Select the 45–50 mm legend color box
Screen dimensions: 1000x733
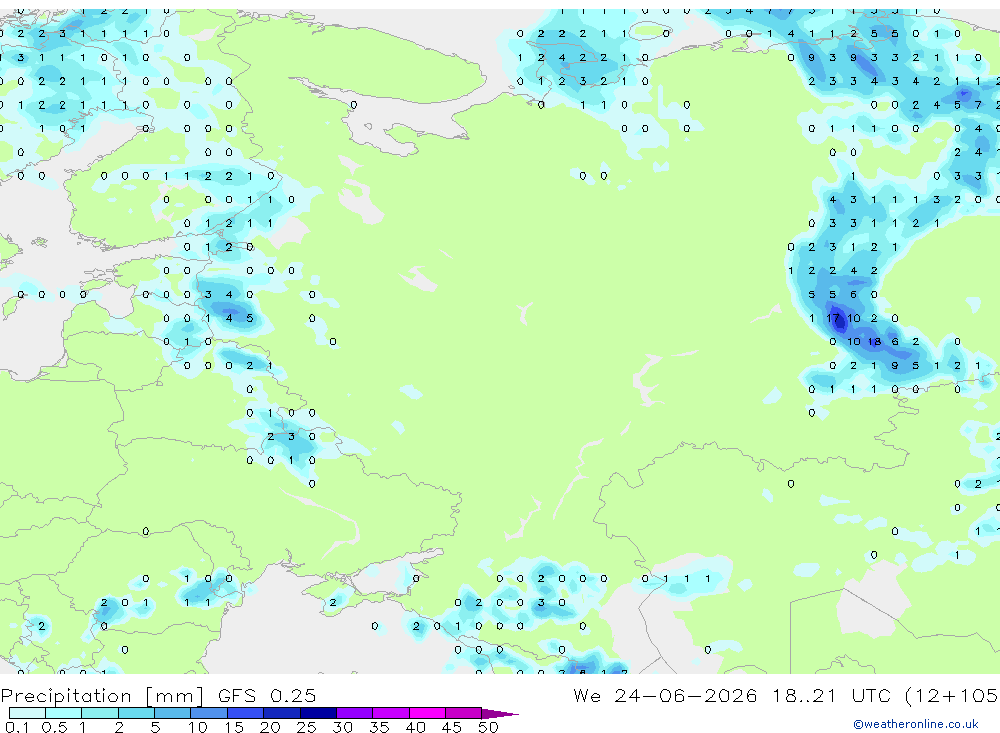click(464, 713)
